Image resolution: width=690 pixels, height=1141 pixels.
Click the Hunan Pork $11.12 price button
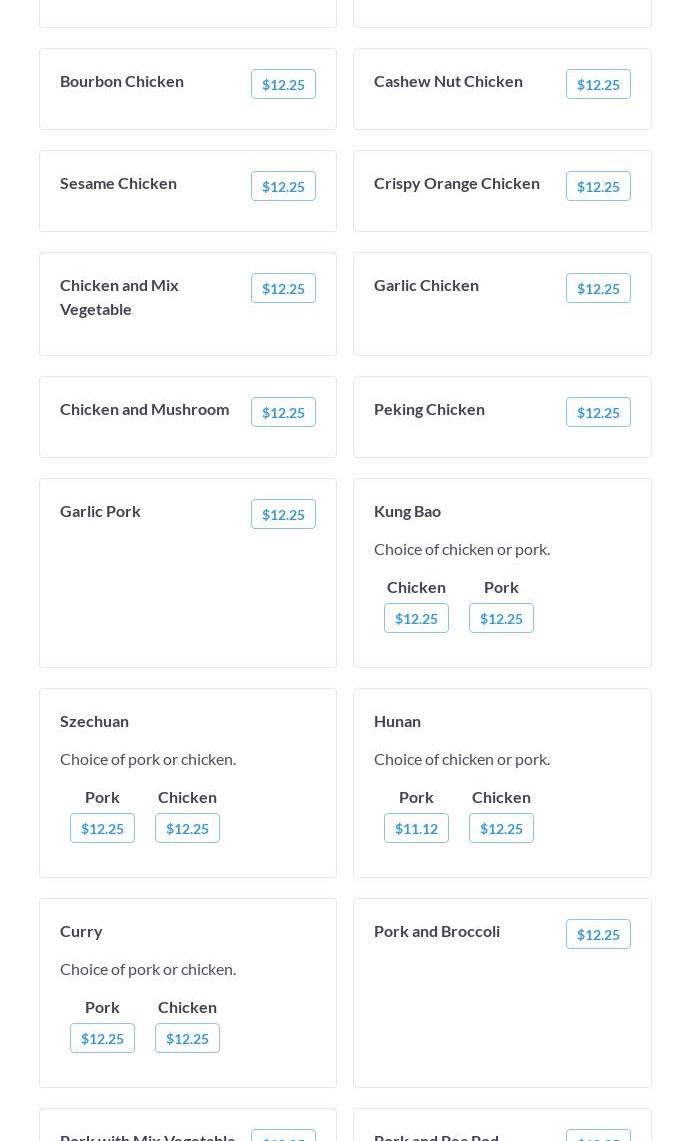click(x=416, y=829)
